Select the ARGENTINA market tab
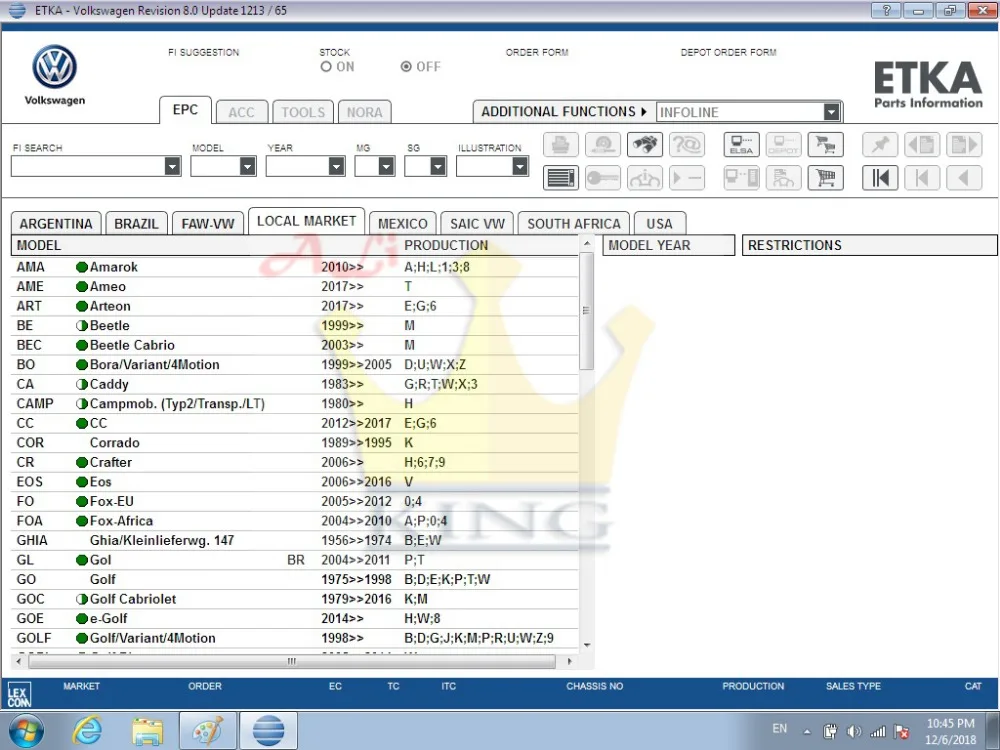 pos(56,224)
